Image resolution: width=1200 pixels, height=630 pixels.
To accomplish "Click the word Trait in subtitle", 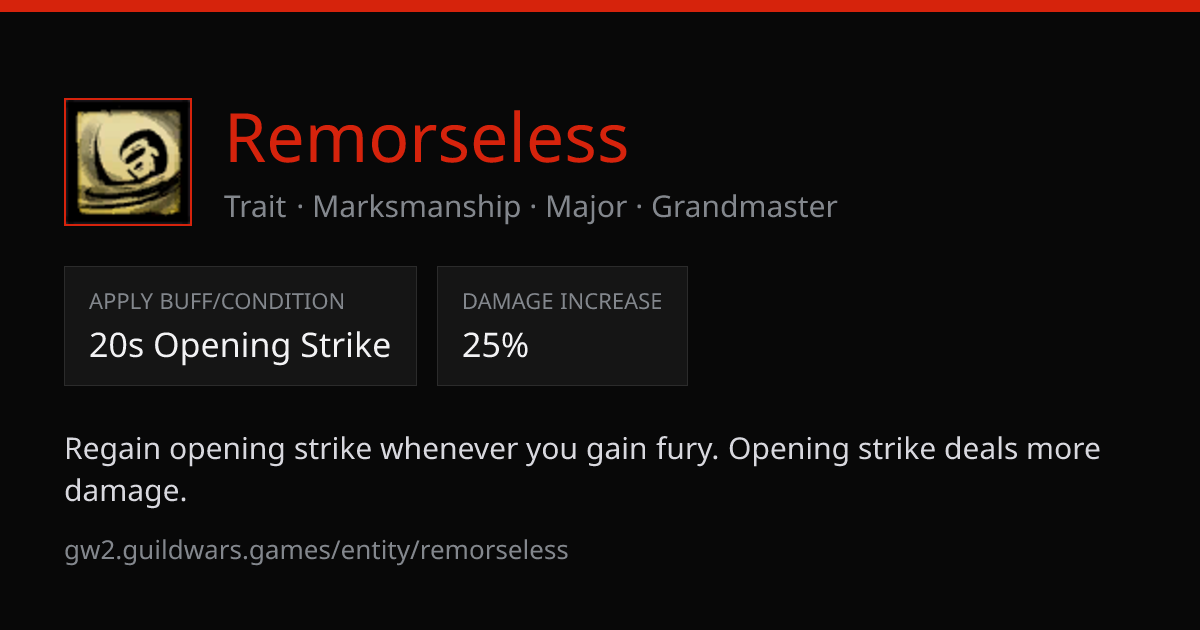I will point(255,207).
